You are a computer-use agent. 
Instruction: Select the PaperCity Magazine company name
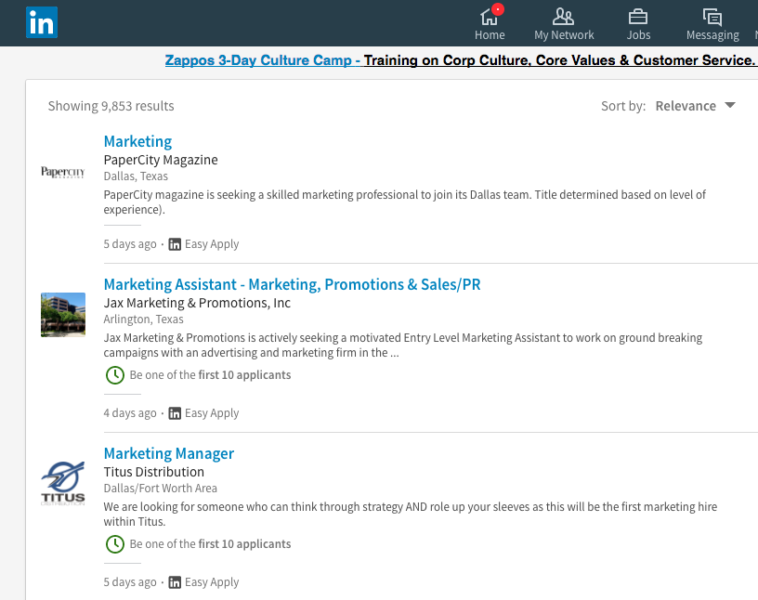160,160
